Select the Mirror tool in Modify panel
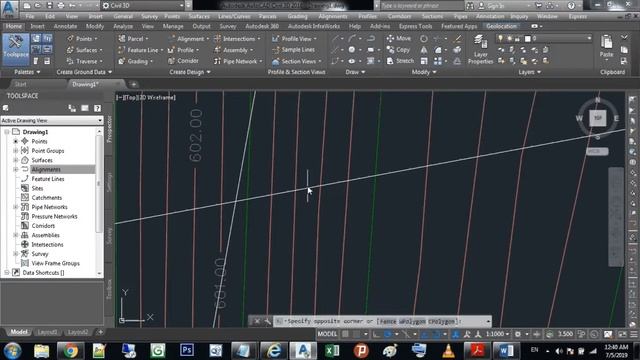Image resolution: width=640 pixels, height=360 pixels. point(424,50)
